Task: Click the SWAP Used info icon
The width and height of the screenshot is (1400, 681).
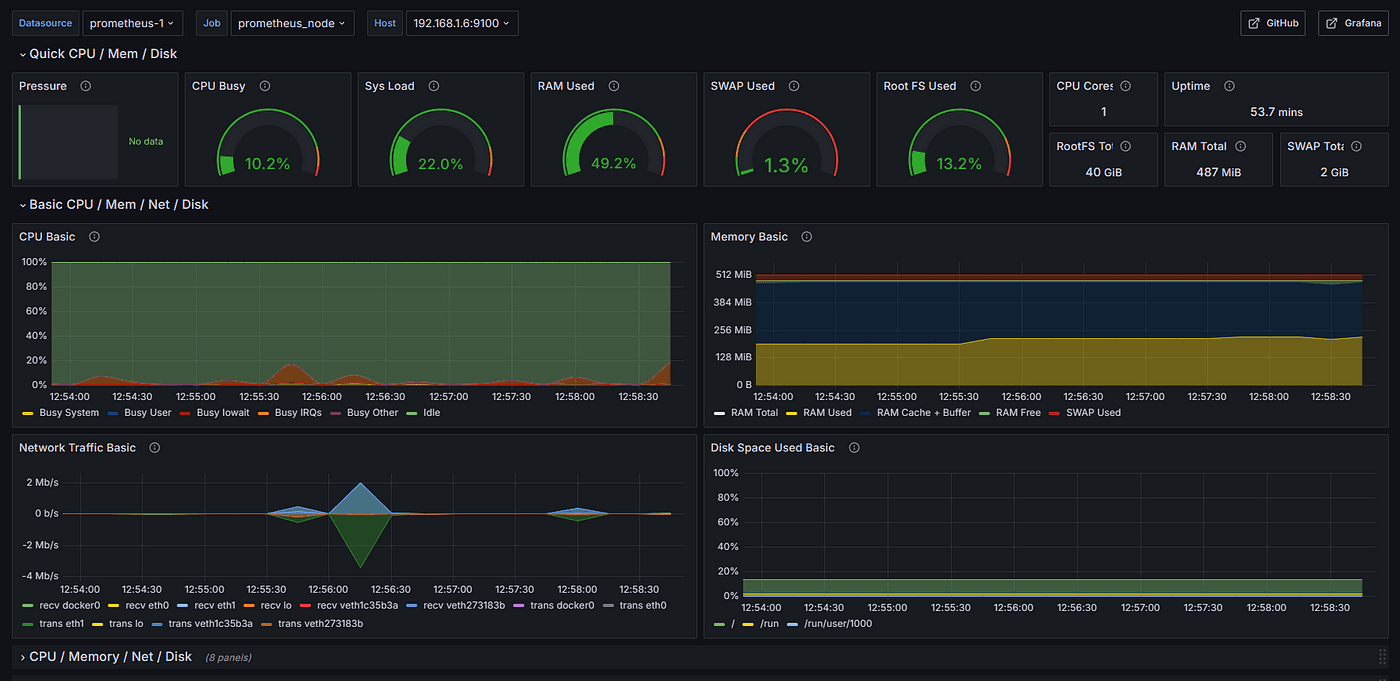Action: click(x=795, y=86)
